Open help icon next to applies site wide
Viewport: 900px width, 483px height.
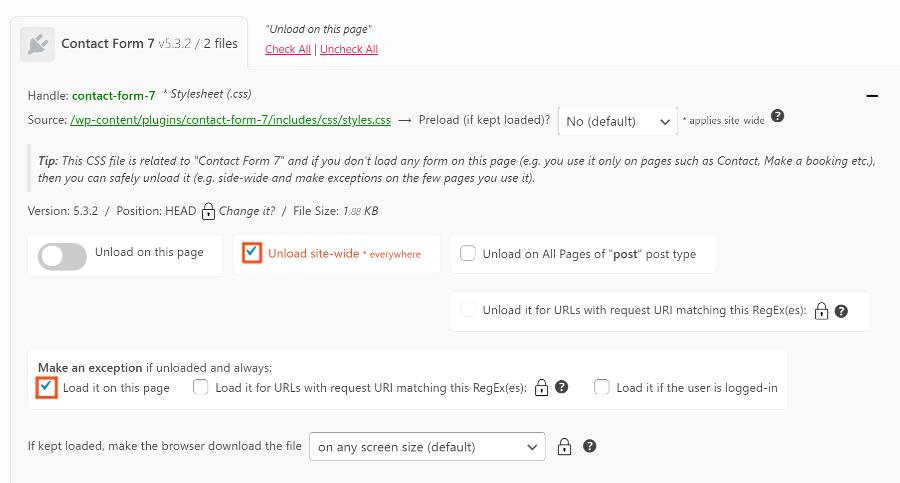pyautogui.click(x=777, y=116)
